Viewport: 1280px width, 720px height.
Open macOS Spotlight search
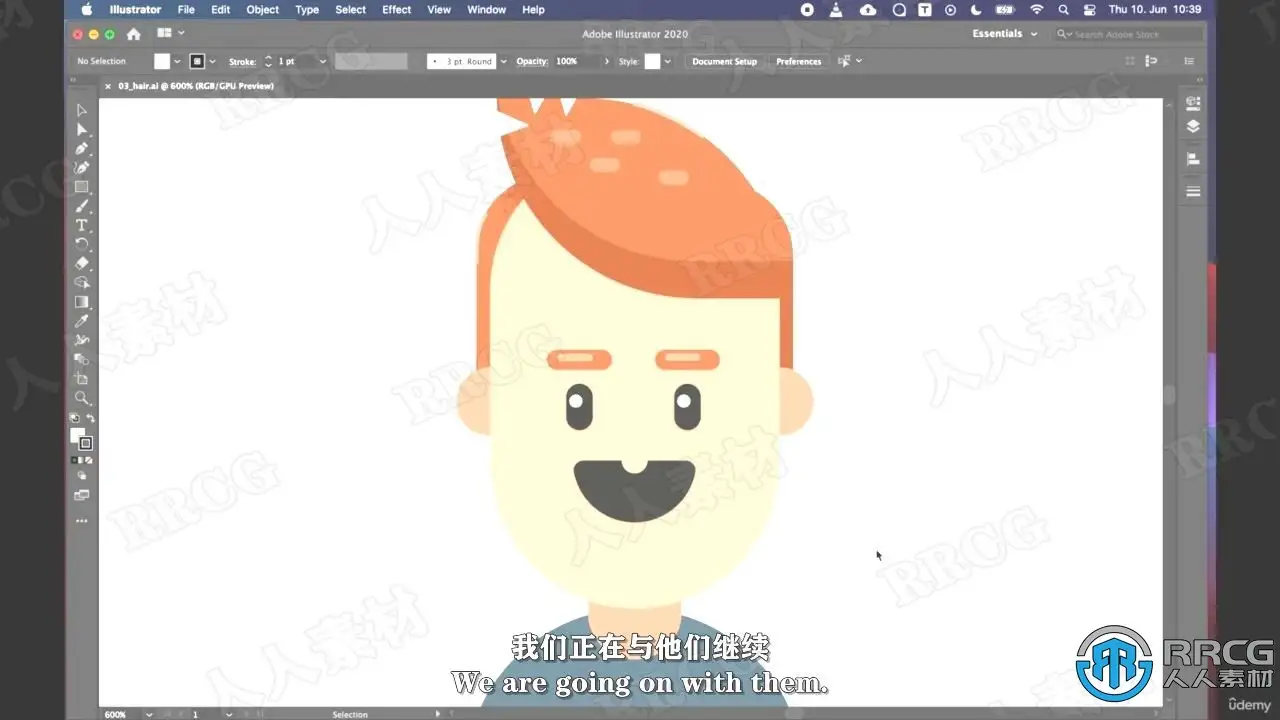pos(1063,10)
